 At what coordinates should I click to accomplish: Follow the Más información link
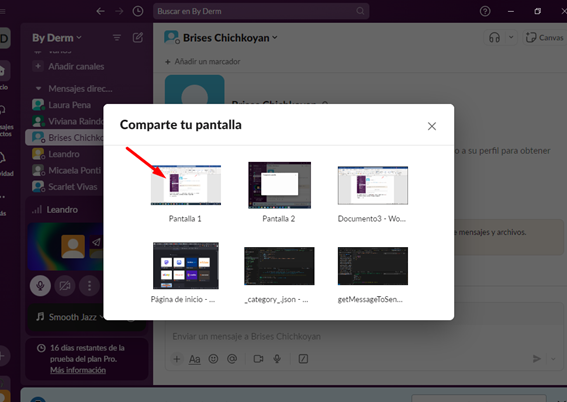coord(78,370)
